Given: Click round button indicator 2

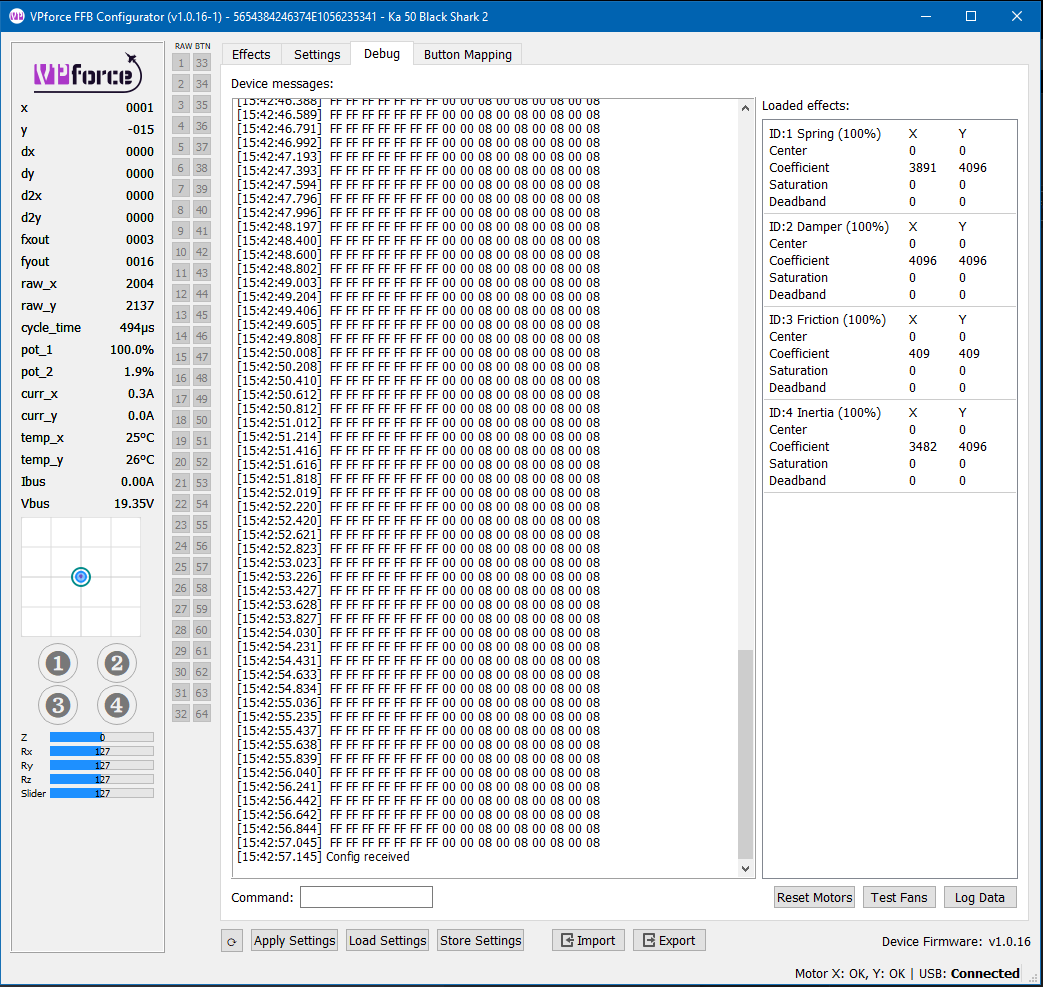Looking at the screenshot, I should [x=117, y=663].
